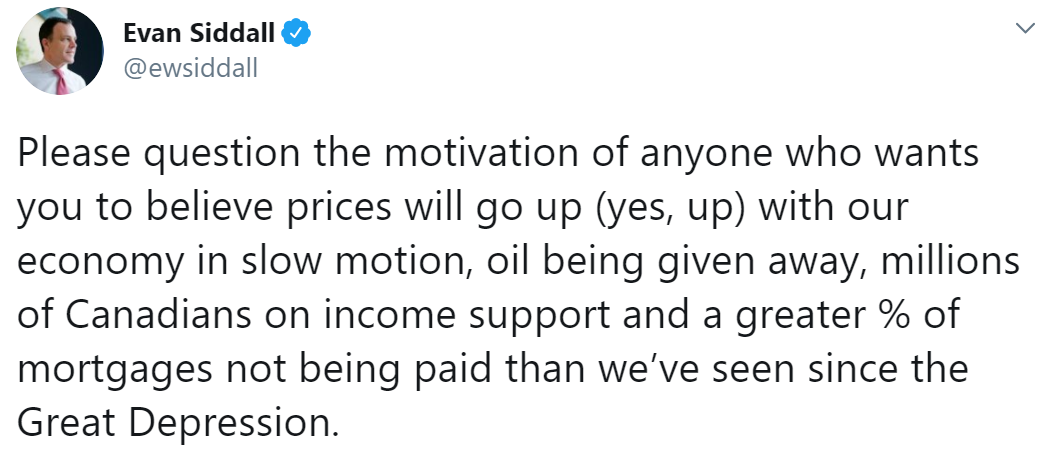Expand the tweet options chevron menu
Screen dimensions: 1042x450
pyautogui.click(x=1027, y=28)
